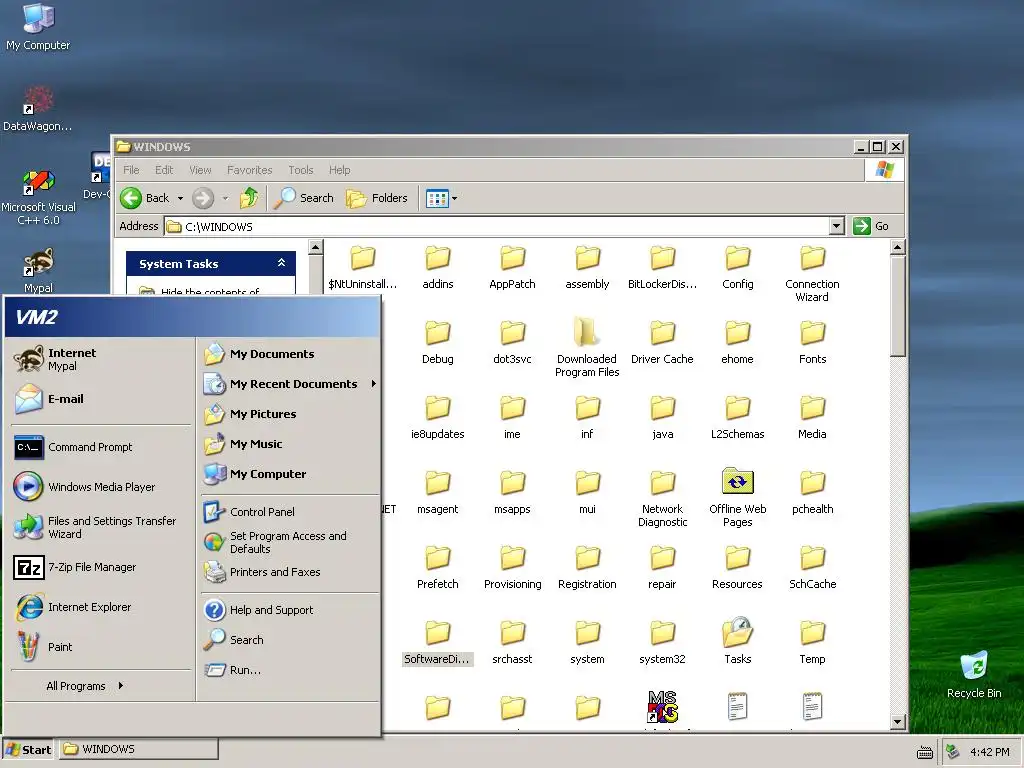1024x768 pixels.
Task: Click the task pane scrollbar up arrow
Action: (315, 247)
